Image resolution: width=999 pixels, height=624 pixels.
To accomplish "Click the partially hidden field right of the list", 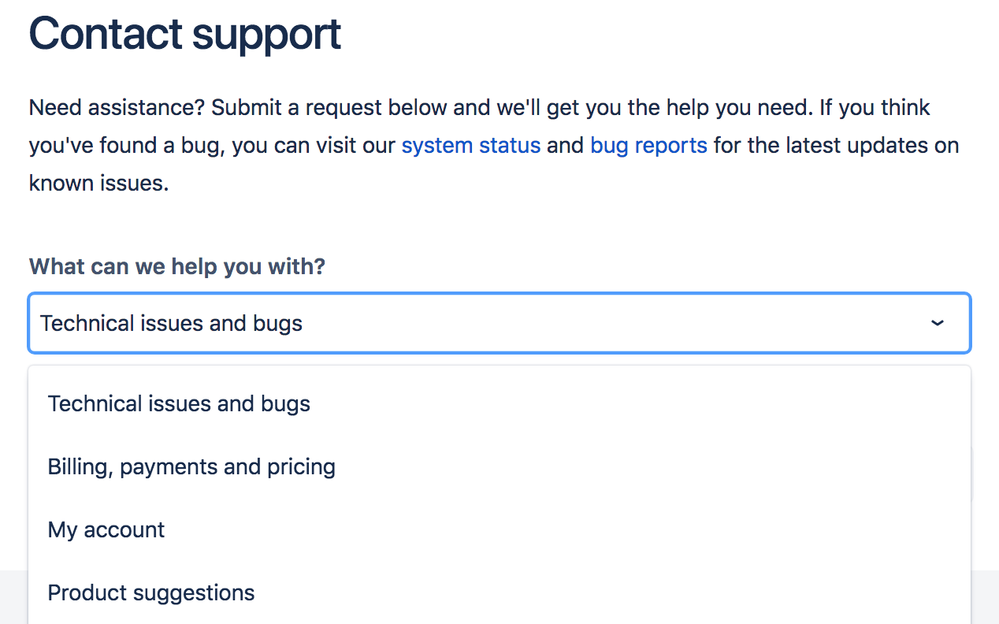I will coord(972,472).
